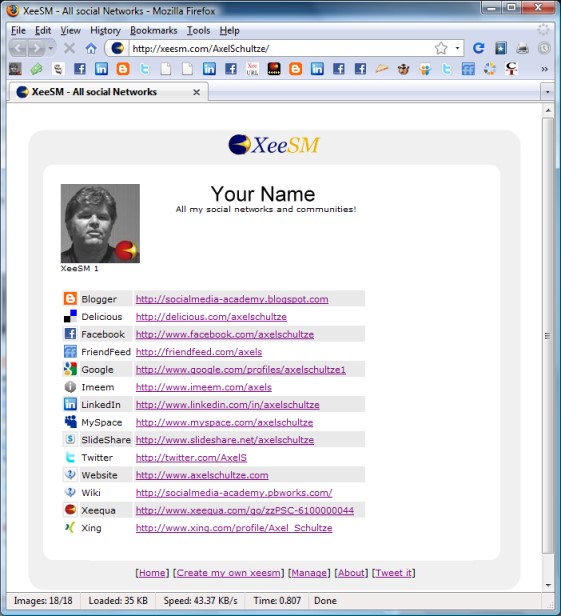Open the google.com/profiles/axelschultze1 link
This screenshot has width=561, height=616.
coord(241,369)
